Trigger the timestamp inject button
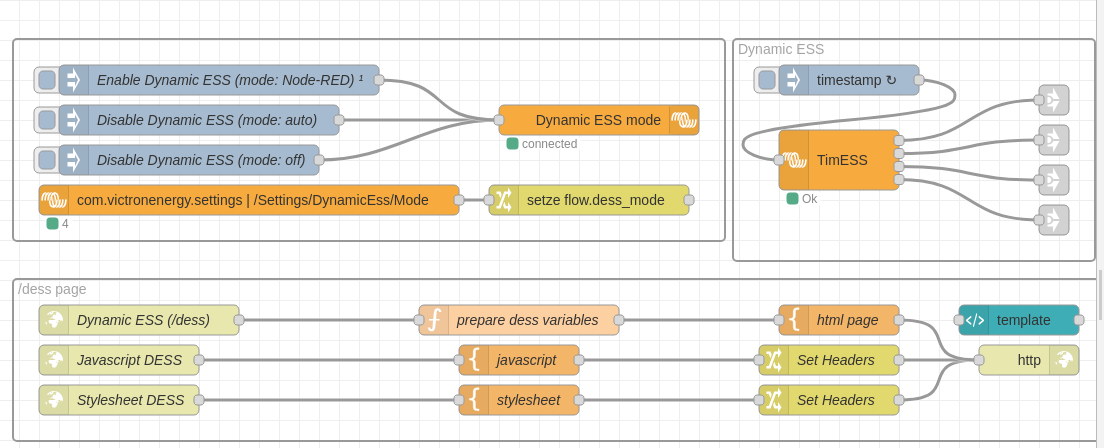 [767, 80]
